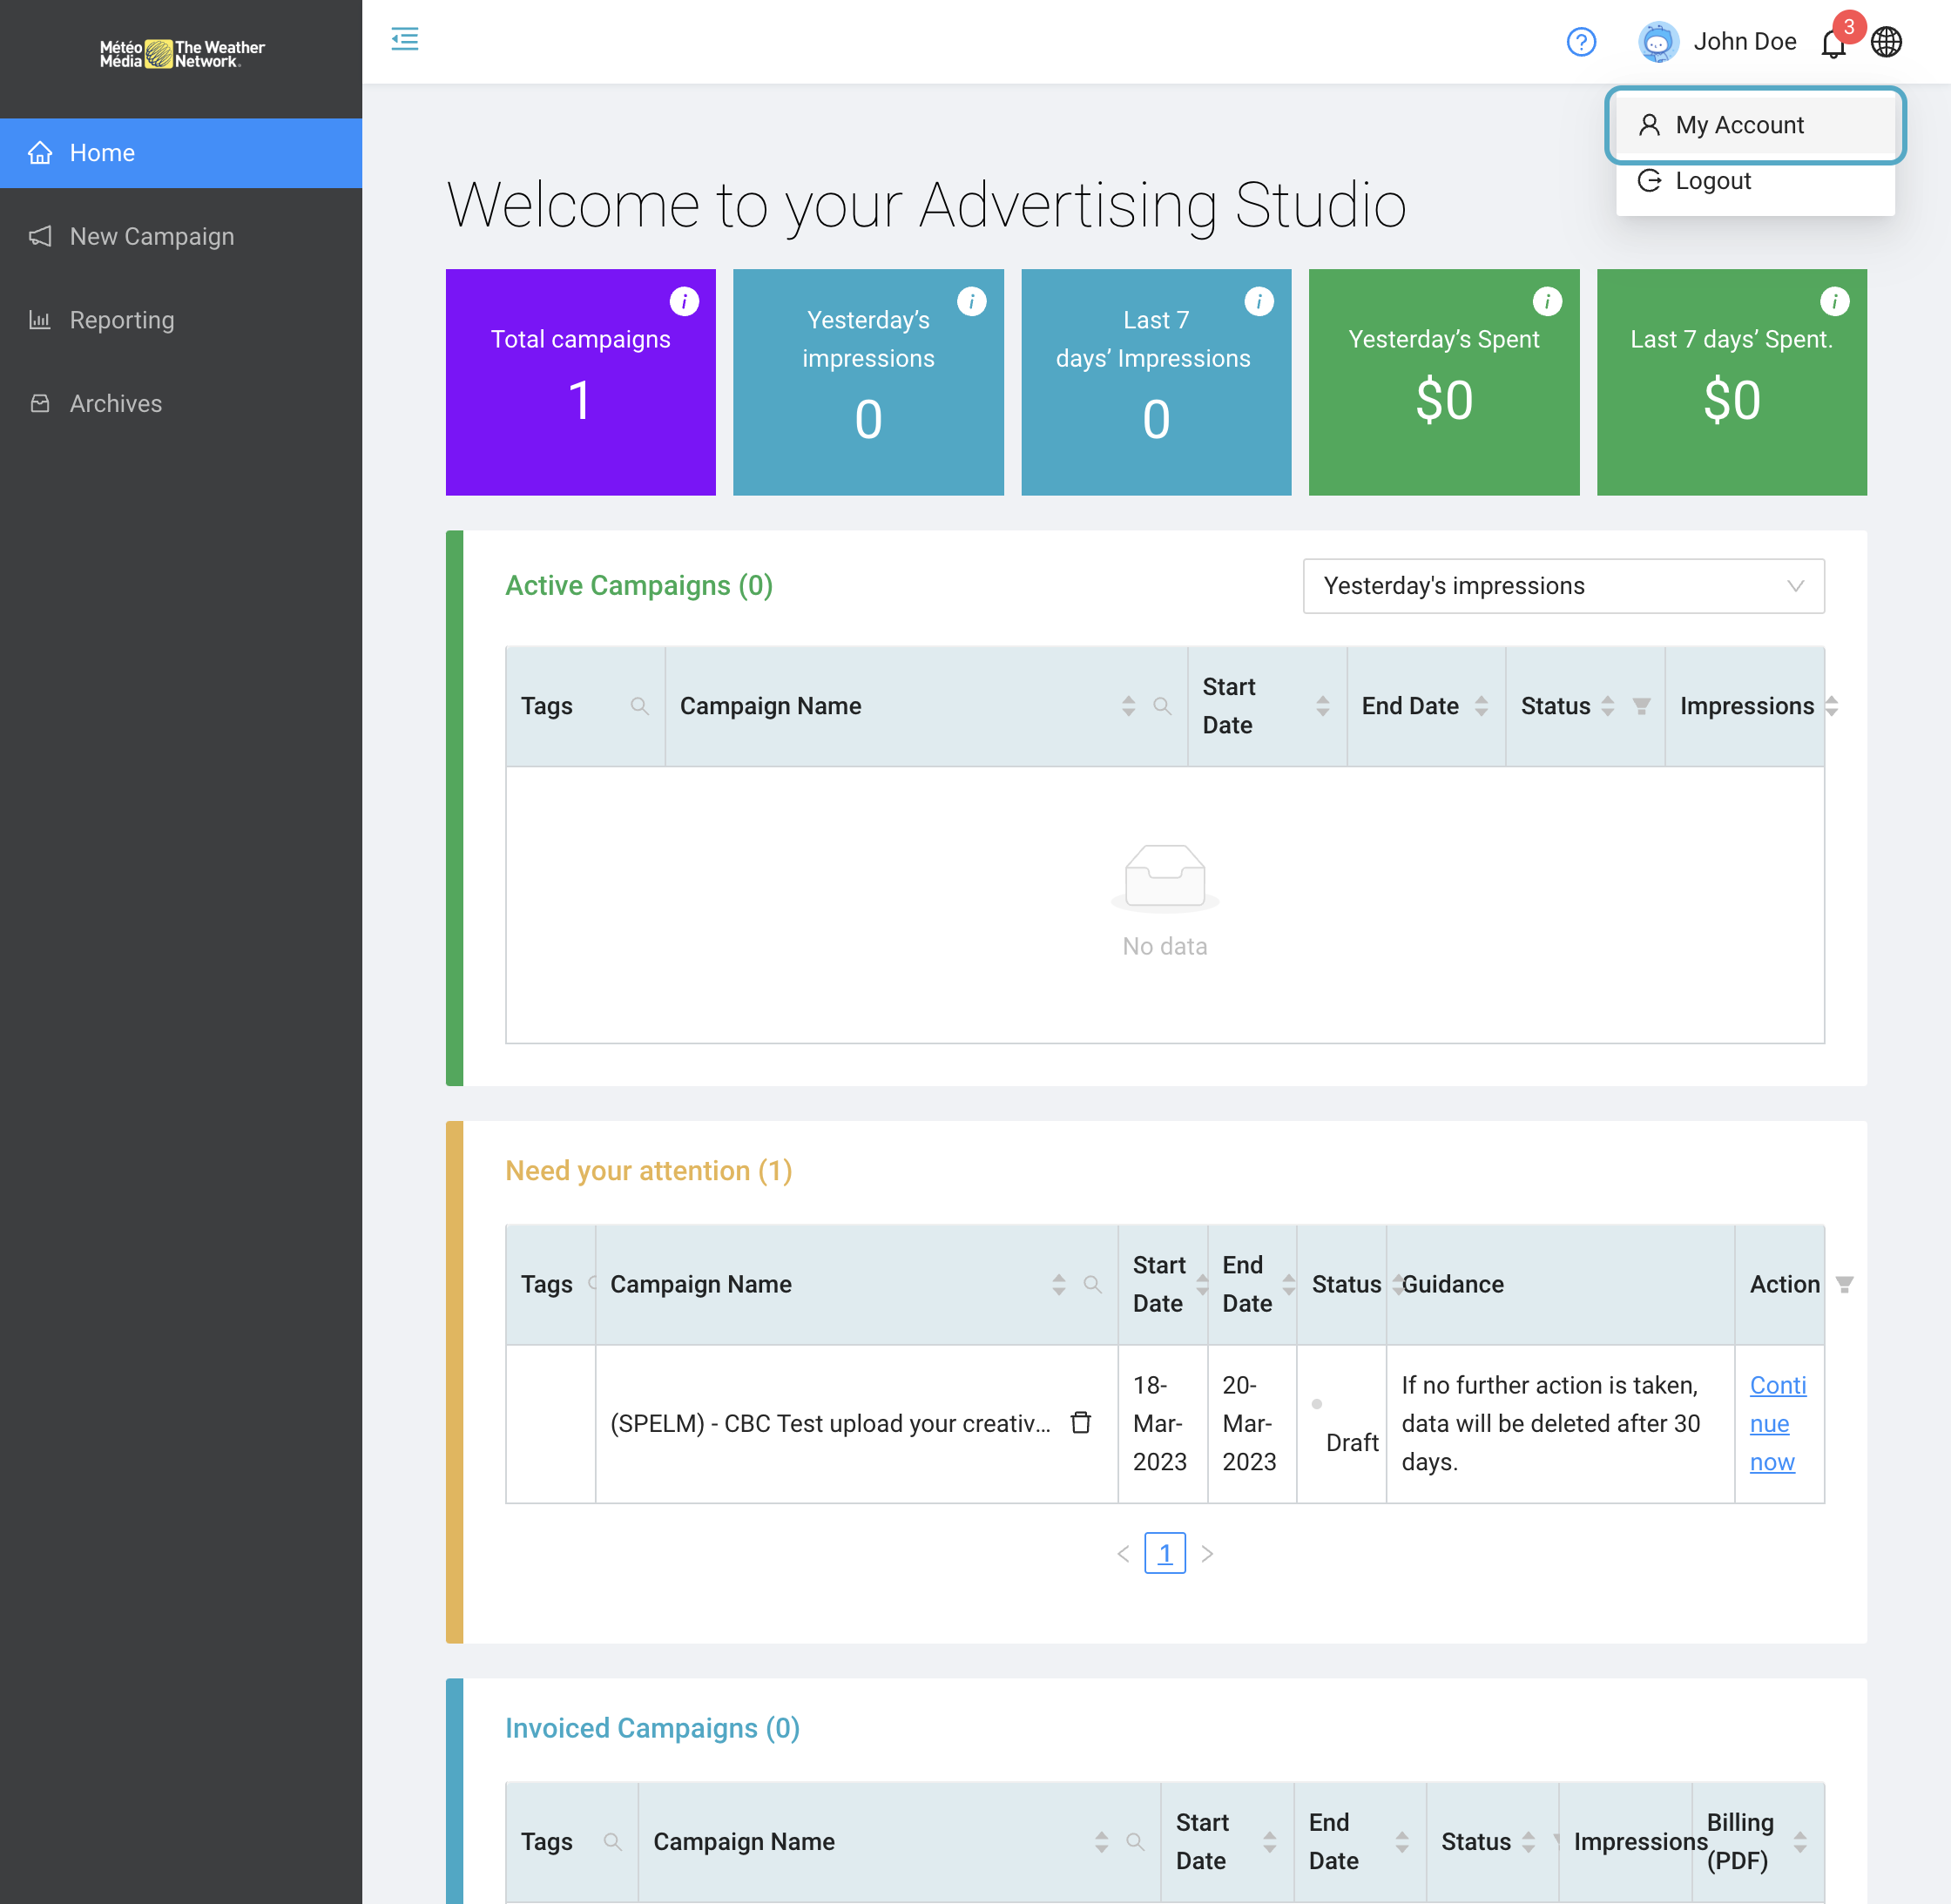Collapse the sidebar menu toggle icon
This screenshot has height=1904, width=1951.
(x=405, y=40)
